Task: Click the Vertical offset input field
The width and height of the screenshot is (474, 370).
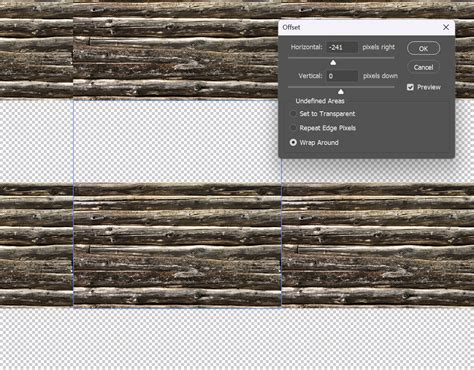Action: (x=342, y=76)
